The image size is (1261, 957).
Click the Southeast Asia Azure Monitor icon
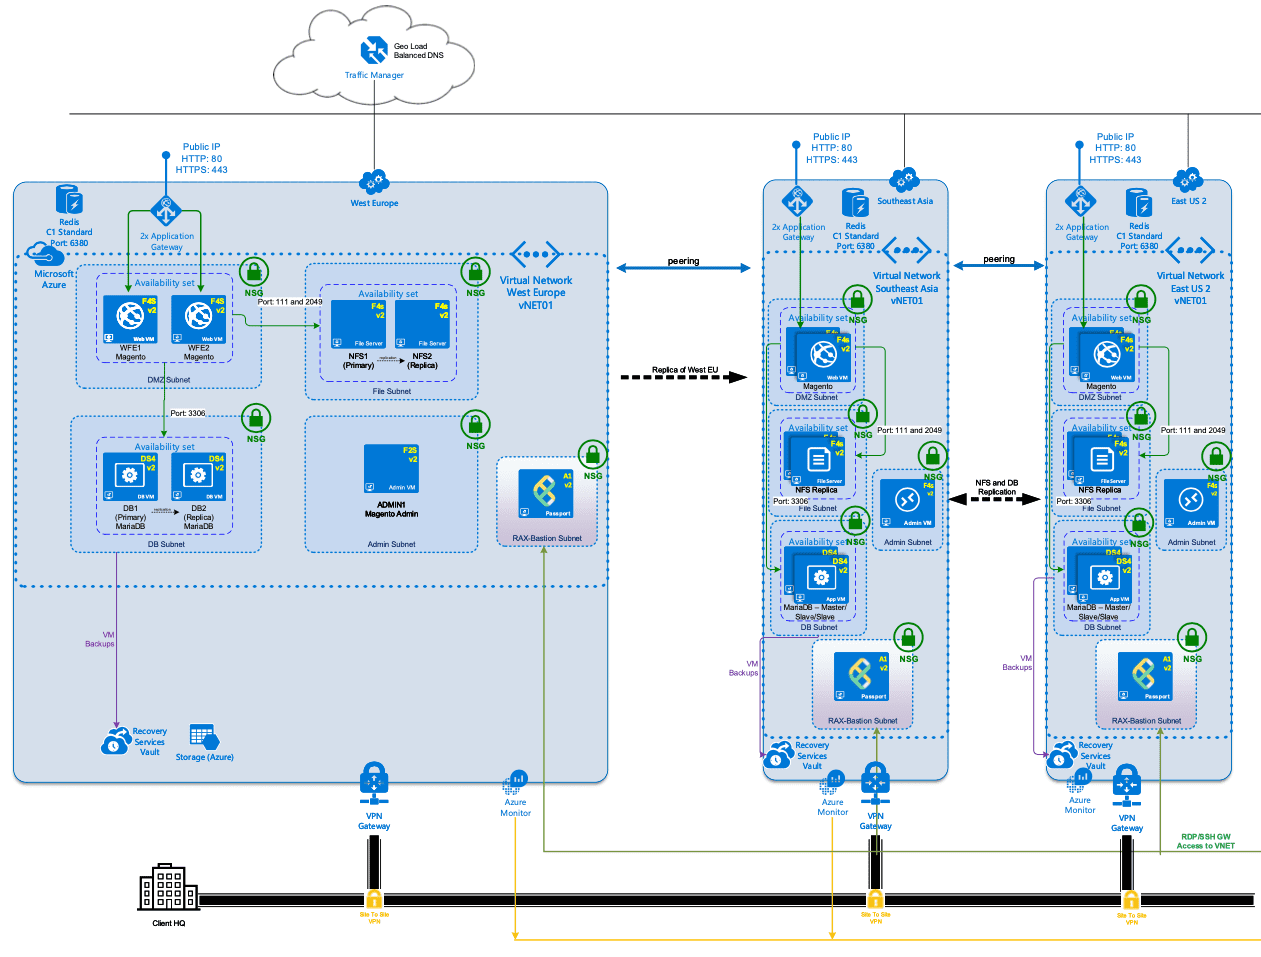833,782
